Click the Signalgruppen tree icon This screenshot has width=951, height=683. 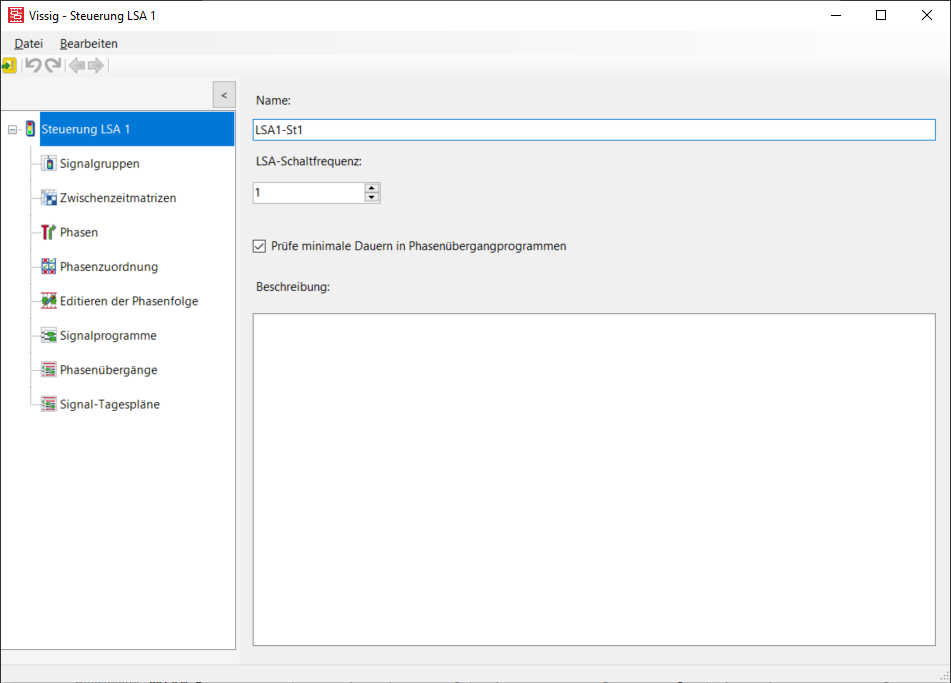pyautogui.click(x=49, y=163)
